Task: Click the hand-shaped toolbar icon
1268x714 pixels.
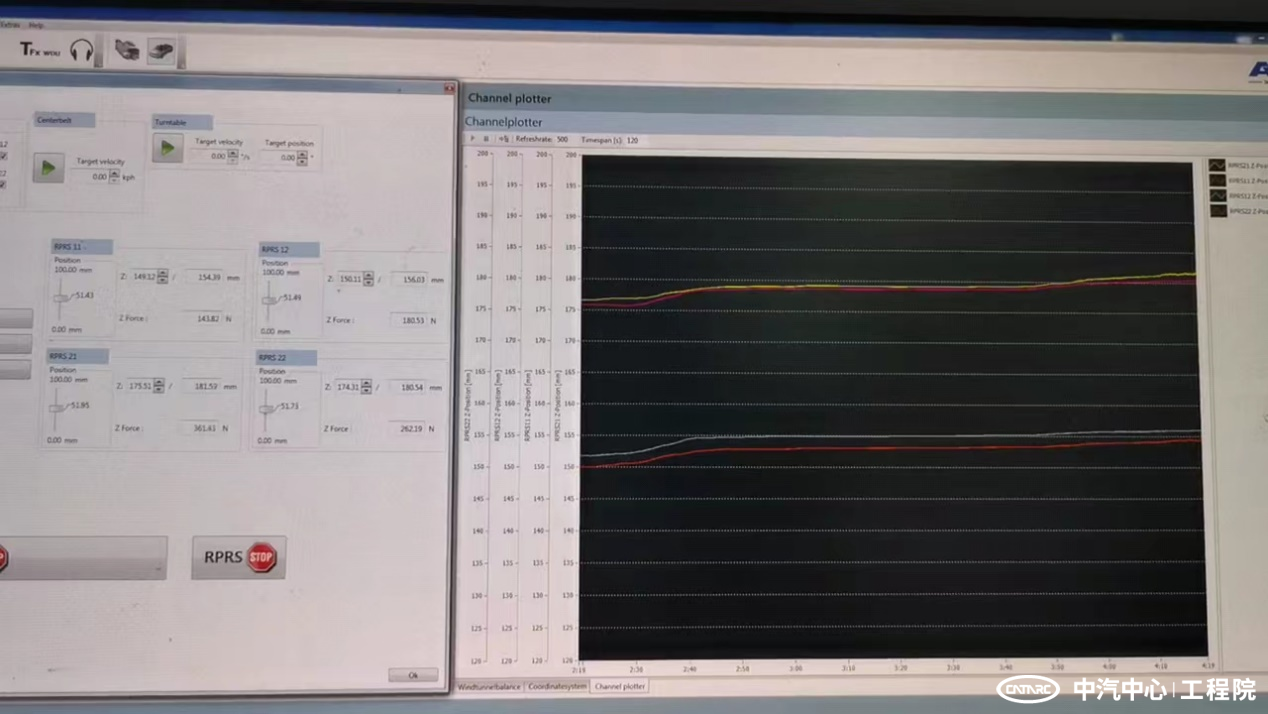Action: coord(126,49)
